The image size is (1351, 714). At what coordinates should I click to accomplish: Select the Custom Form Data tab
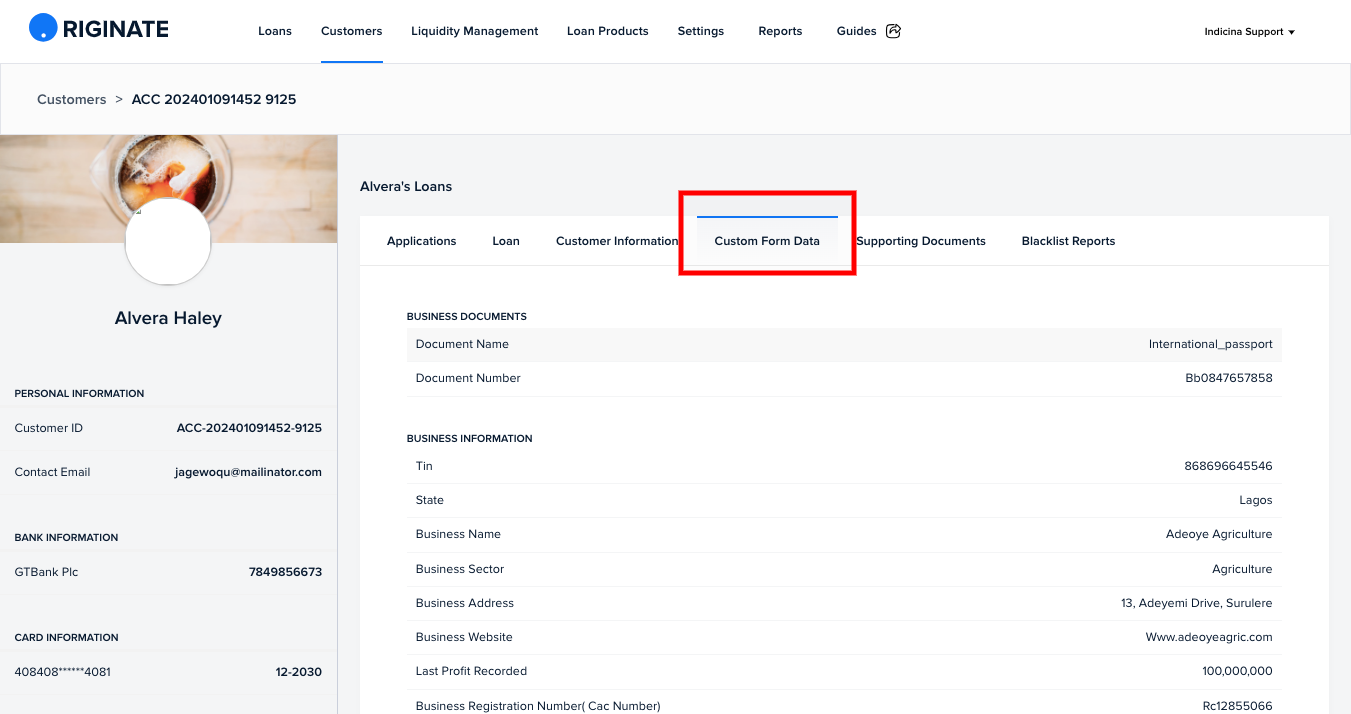point(767,241)
